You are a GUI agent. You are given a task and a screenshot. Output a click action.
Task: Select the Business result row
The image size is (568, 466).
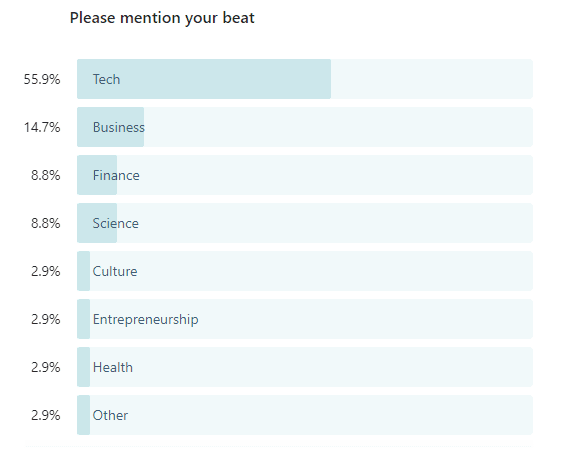tap(305, 127)
